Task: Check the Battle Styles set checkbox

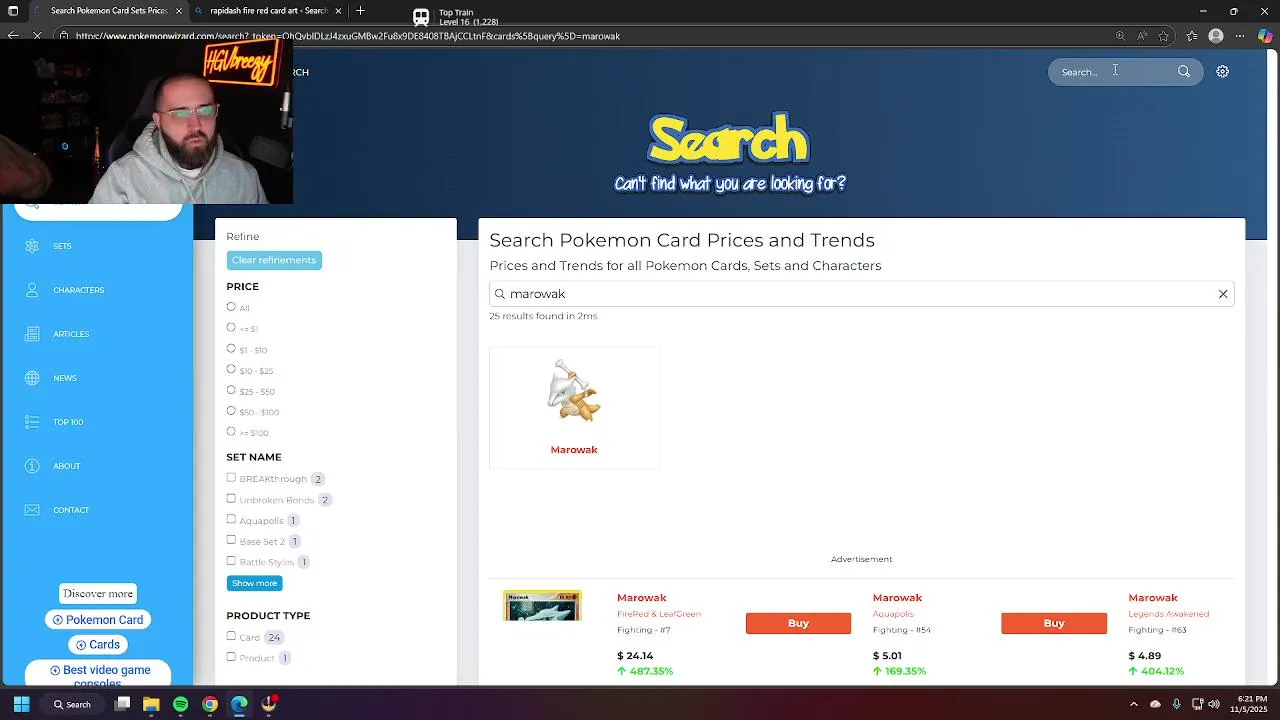Action: point(231,561)
